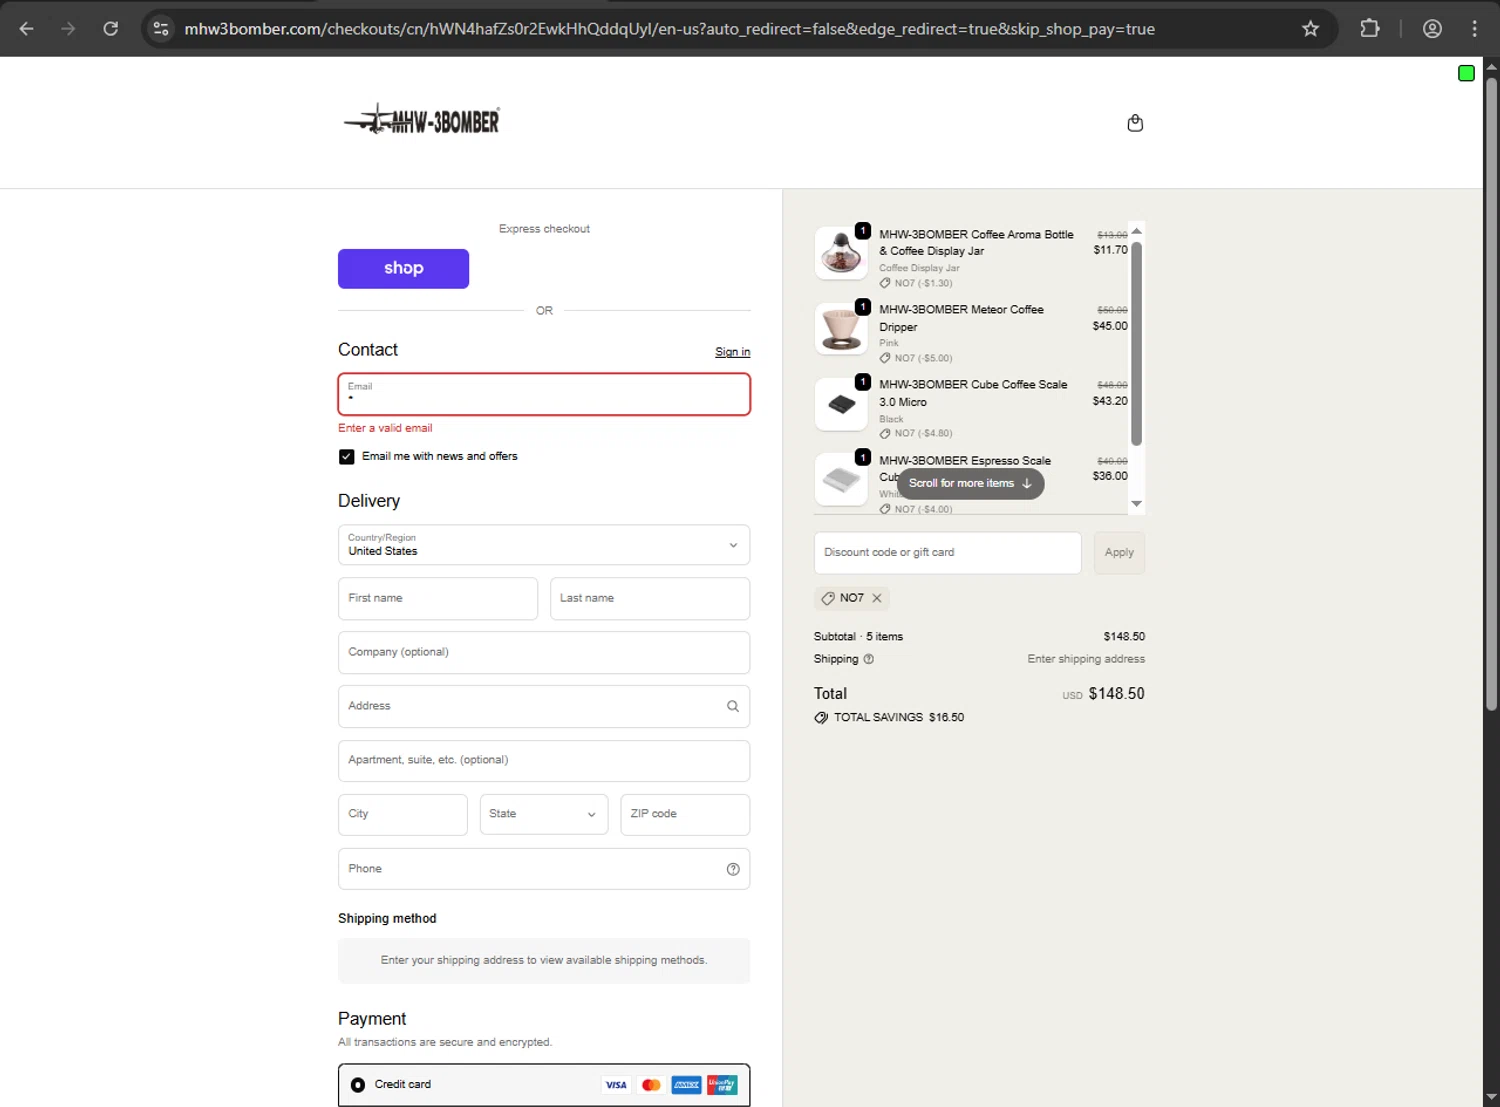Open the State dropdown
This screenshot has width=1500, height=1107.
[x=544, y=814]
